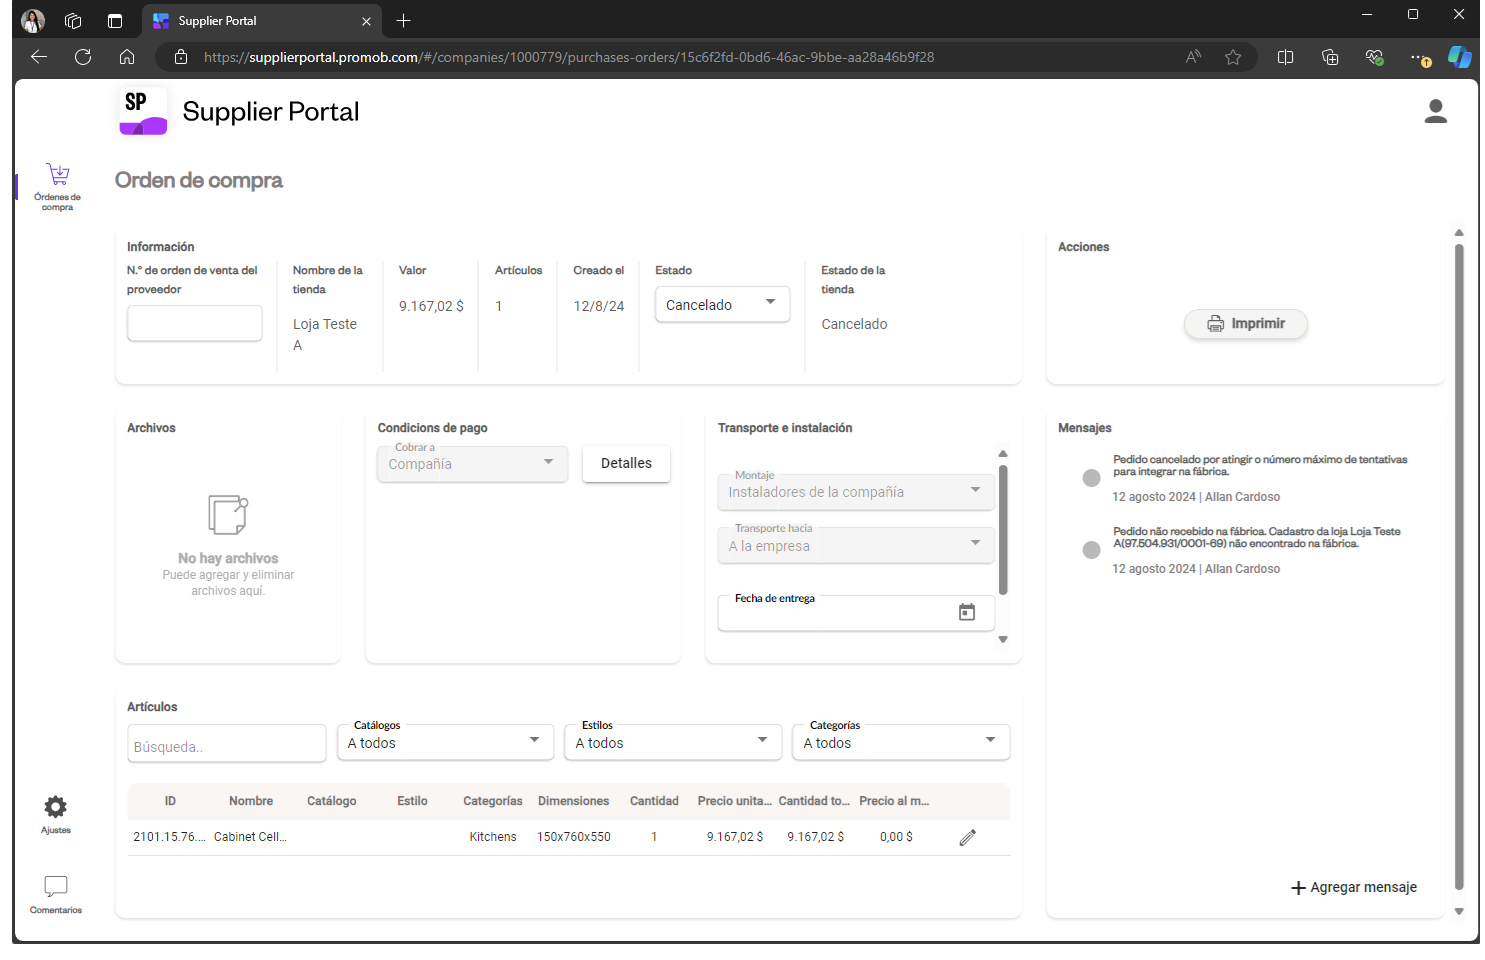The height and width of the screenshot is (960, 1485).
Task: Click Catálogo column header
Action: point(332,801)
